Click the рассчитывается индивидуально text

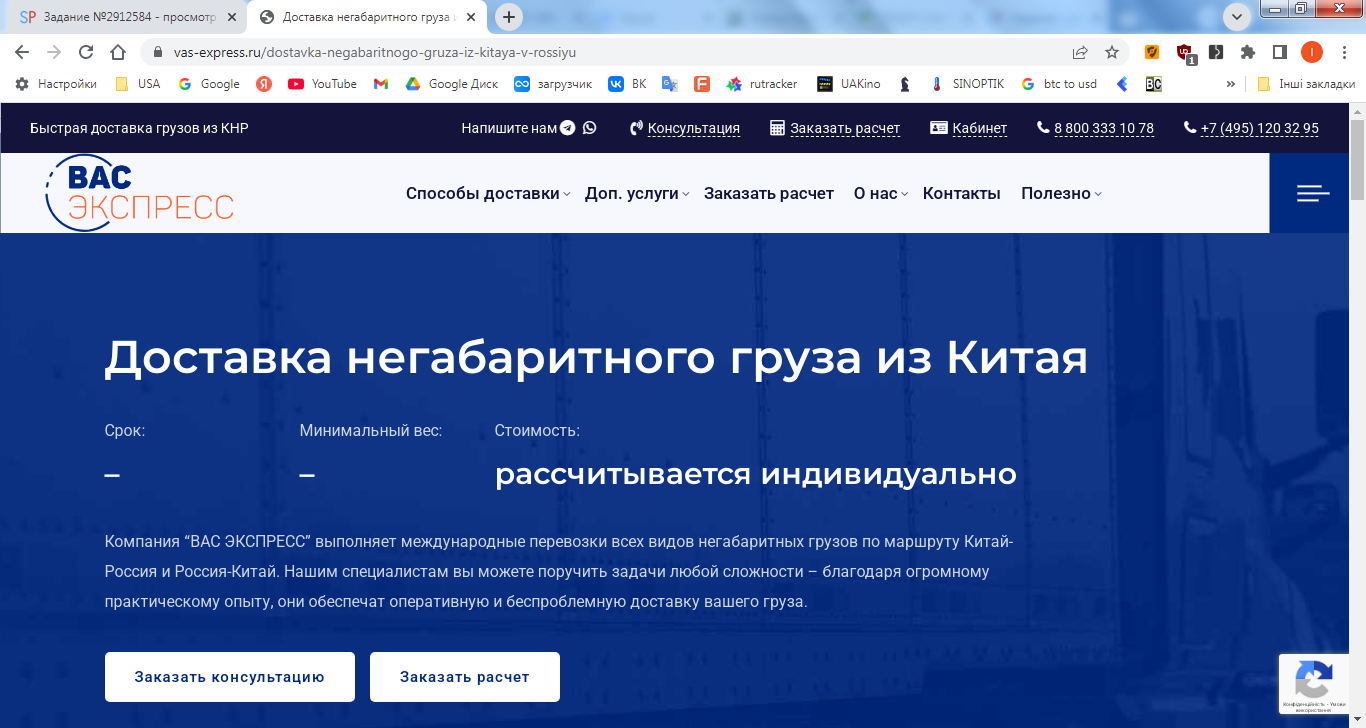coord(756,473)
